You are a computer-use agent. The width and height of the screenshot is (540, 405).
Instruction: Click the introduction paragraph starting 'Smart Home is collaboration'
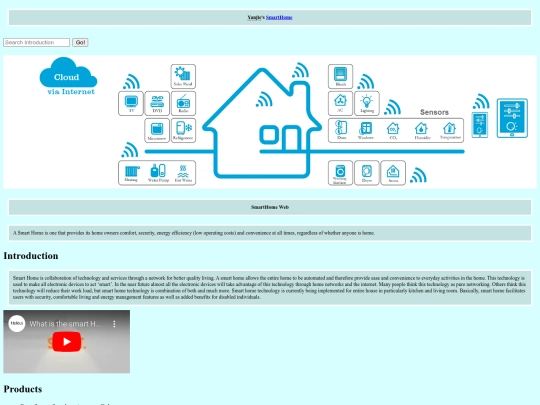(270, 287)
